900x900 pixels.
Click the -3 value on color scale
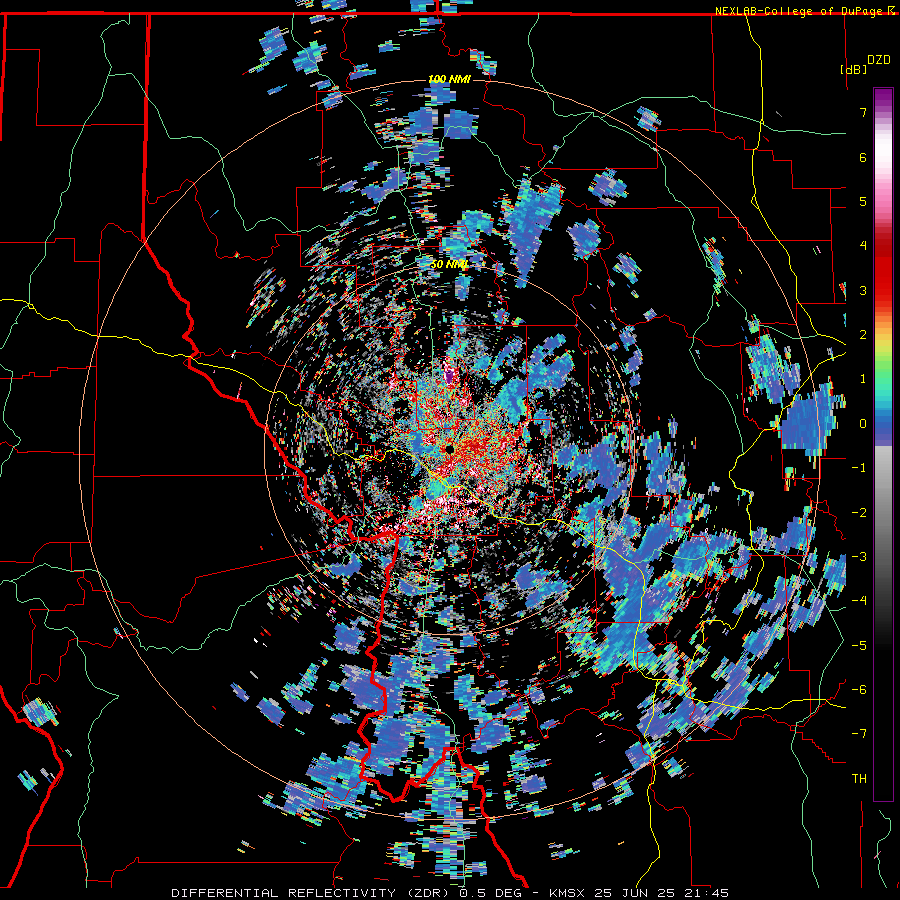coord(859,556)
